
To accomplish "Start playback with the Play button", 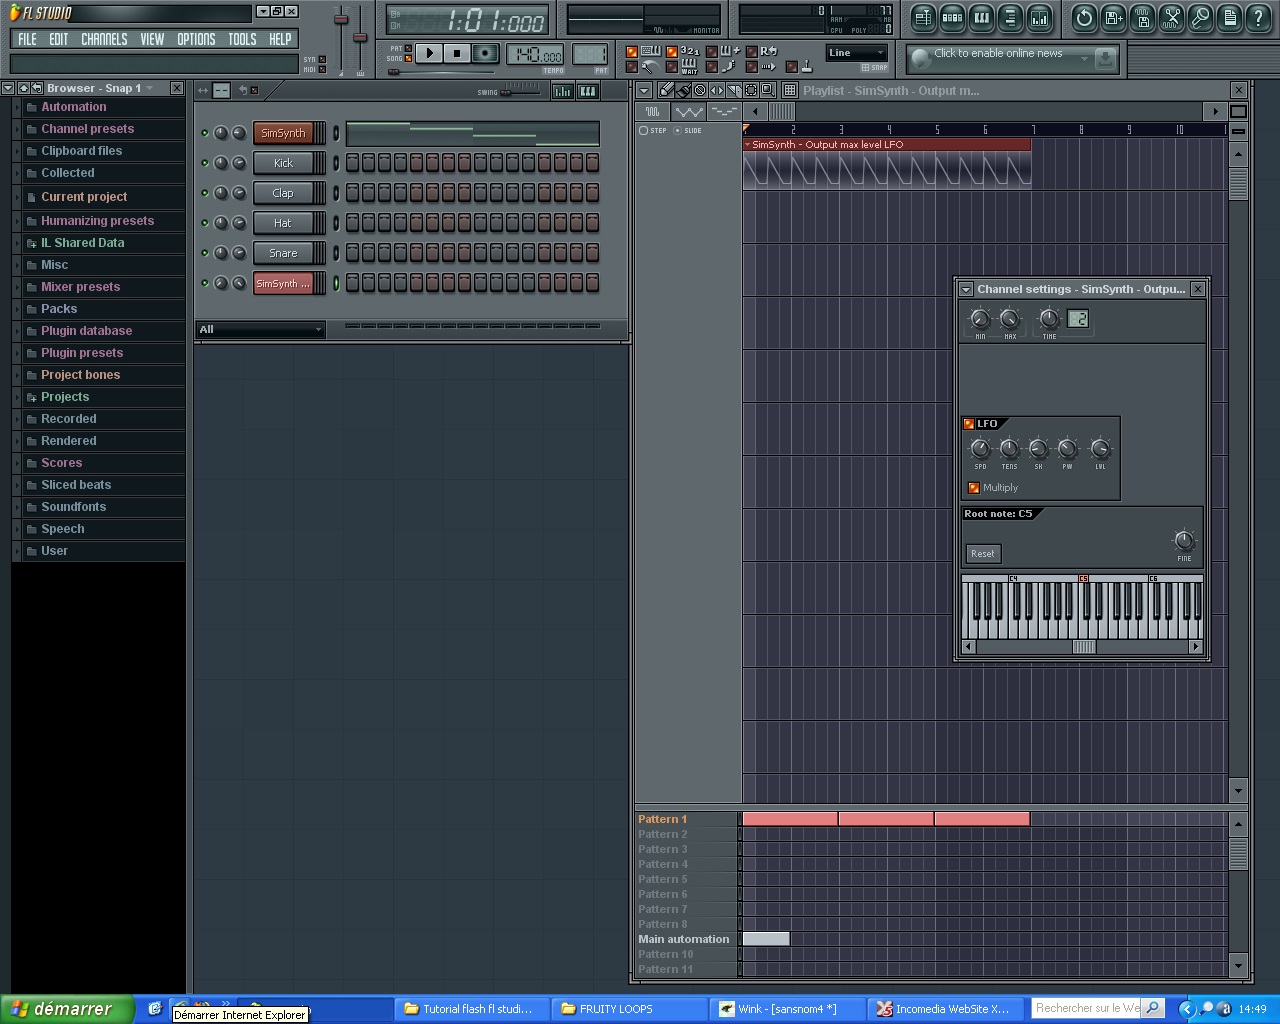I will click(429, 53).
